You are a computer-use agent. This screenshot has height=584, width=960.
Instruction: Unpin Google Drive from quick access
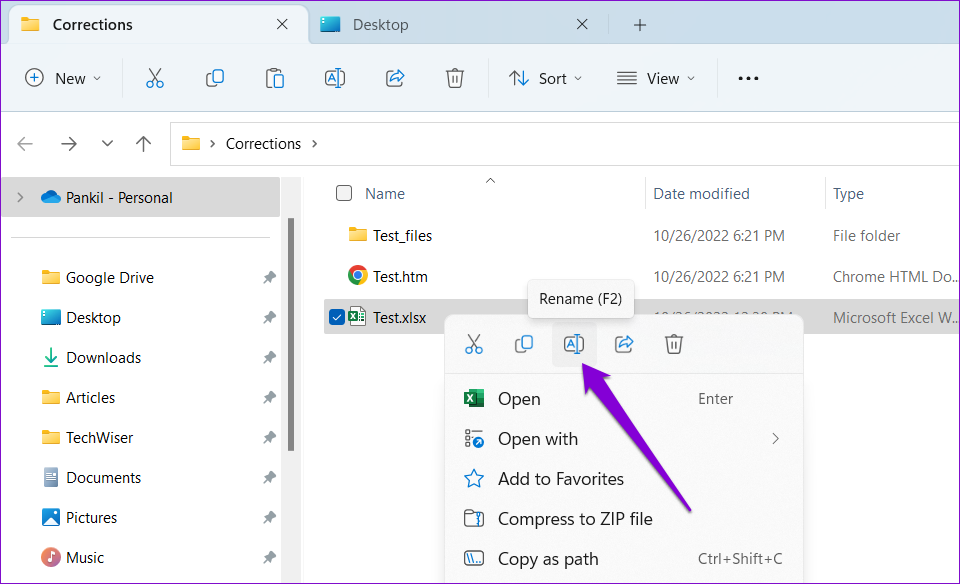click(x=269, y=278)
